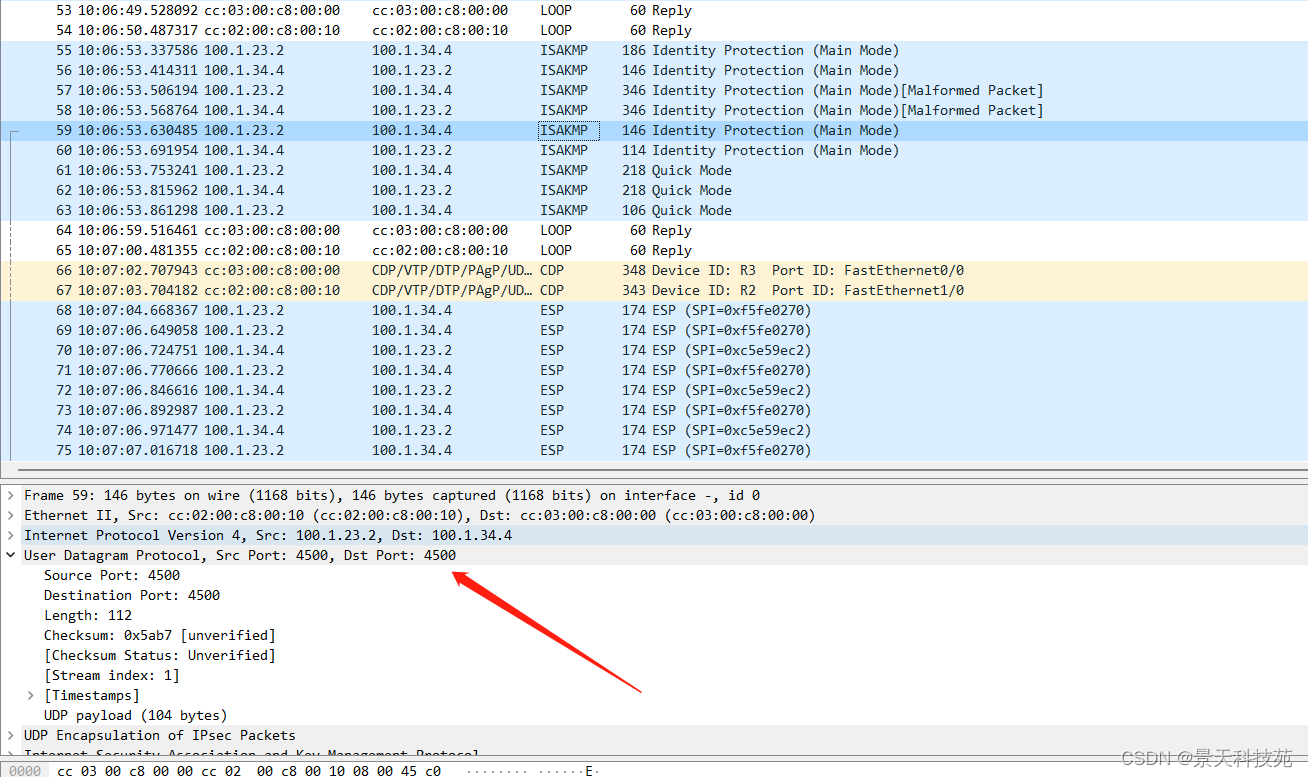This screenshot has height=777, width=1308.
Task: Expand the [Timestamps] subtree
Action: tap(30, 695)
